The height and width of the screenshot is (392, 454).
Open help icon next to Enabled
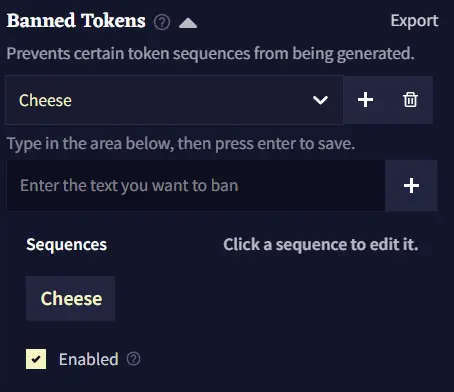(x=134, y=359)
